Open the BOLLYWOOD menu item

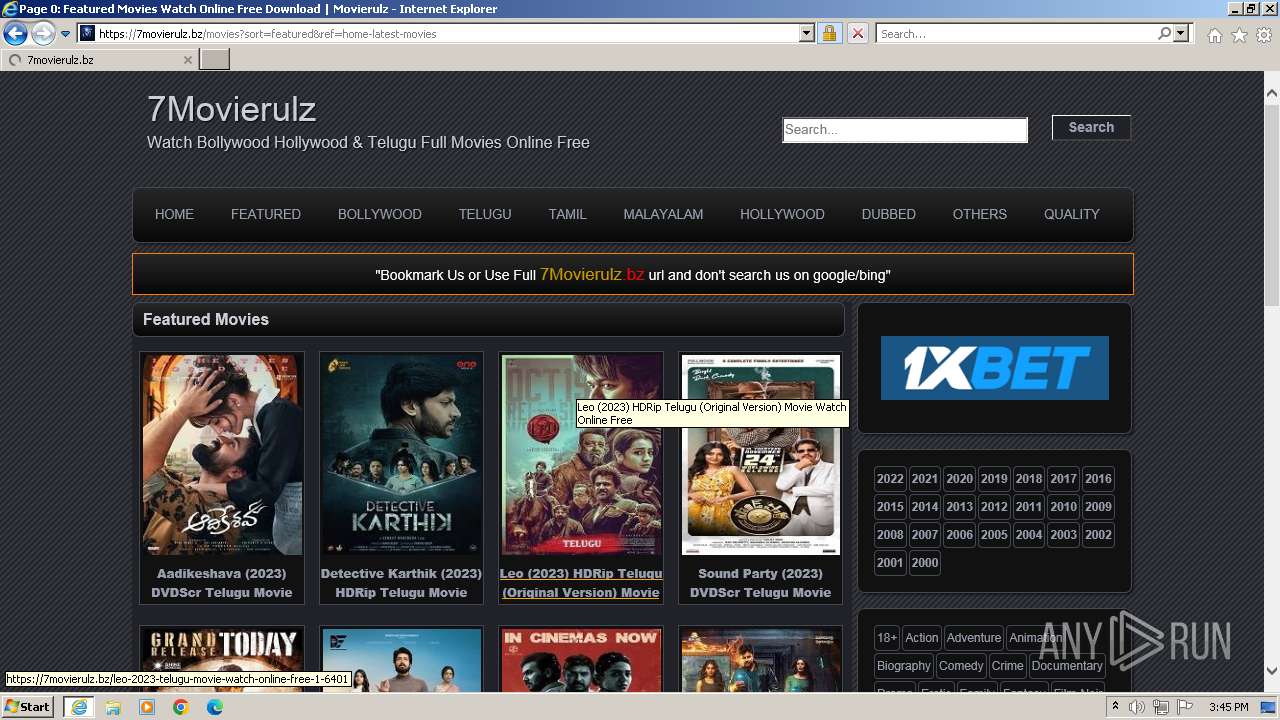[x=380, y=214]
